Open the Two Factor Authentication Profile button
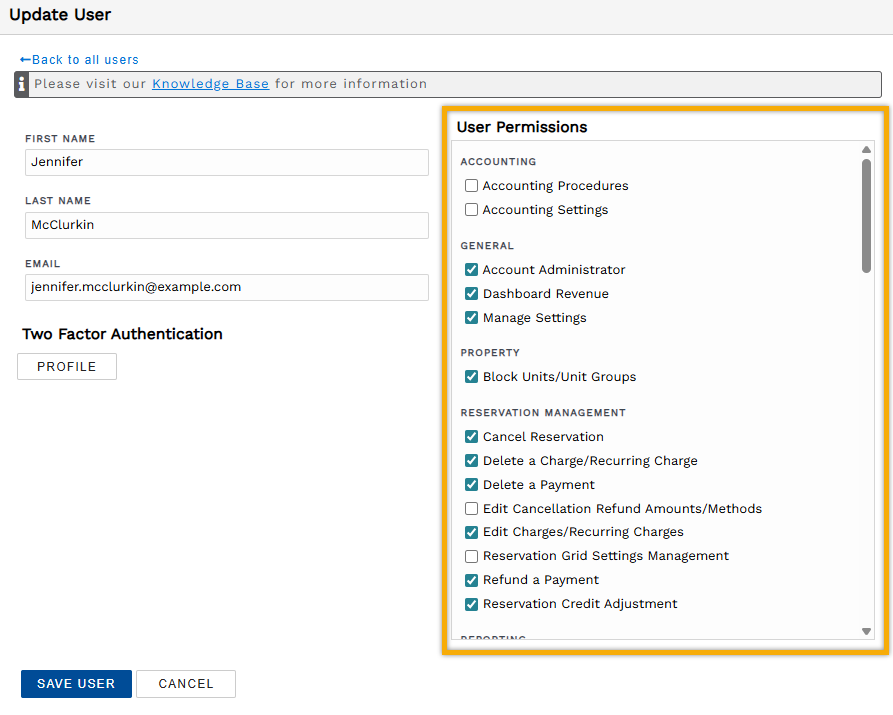The height and width of the screenshot is (715, 893). click(67, 366)
